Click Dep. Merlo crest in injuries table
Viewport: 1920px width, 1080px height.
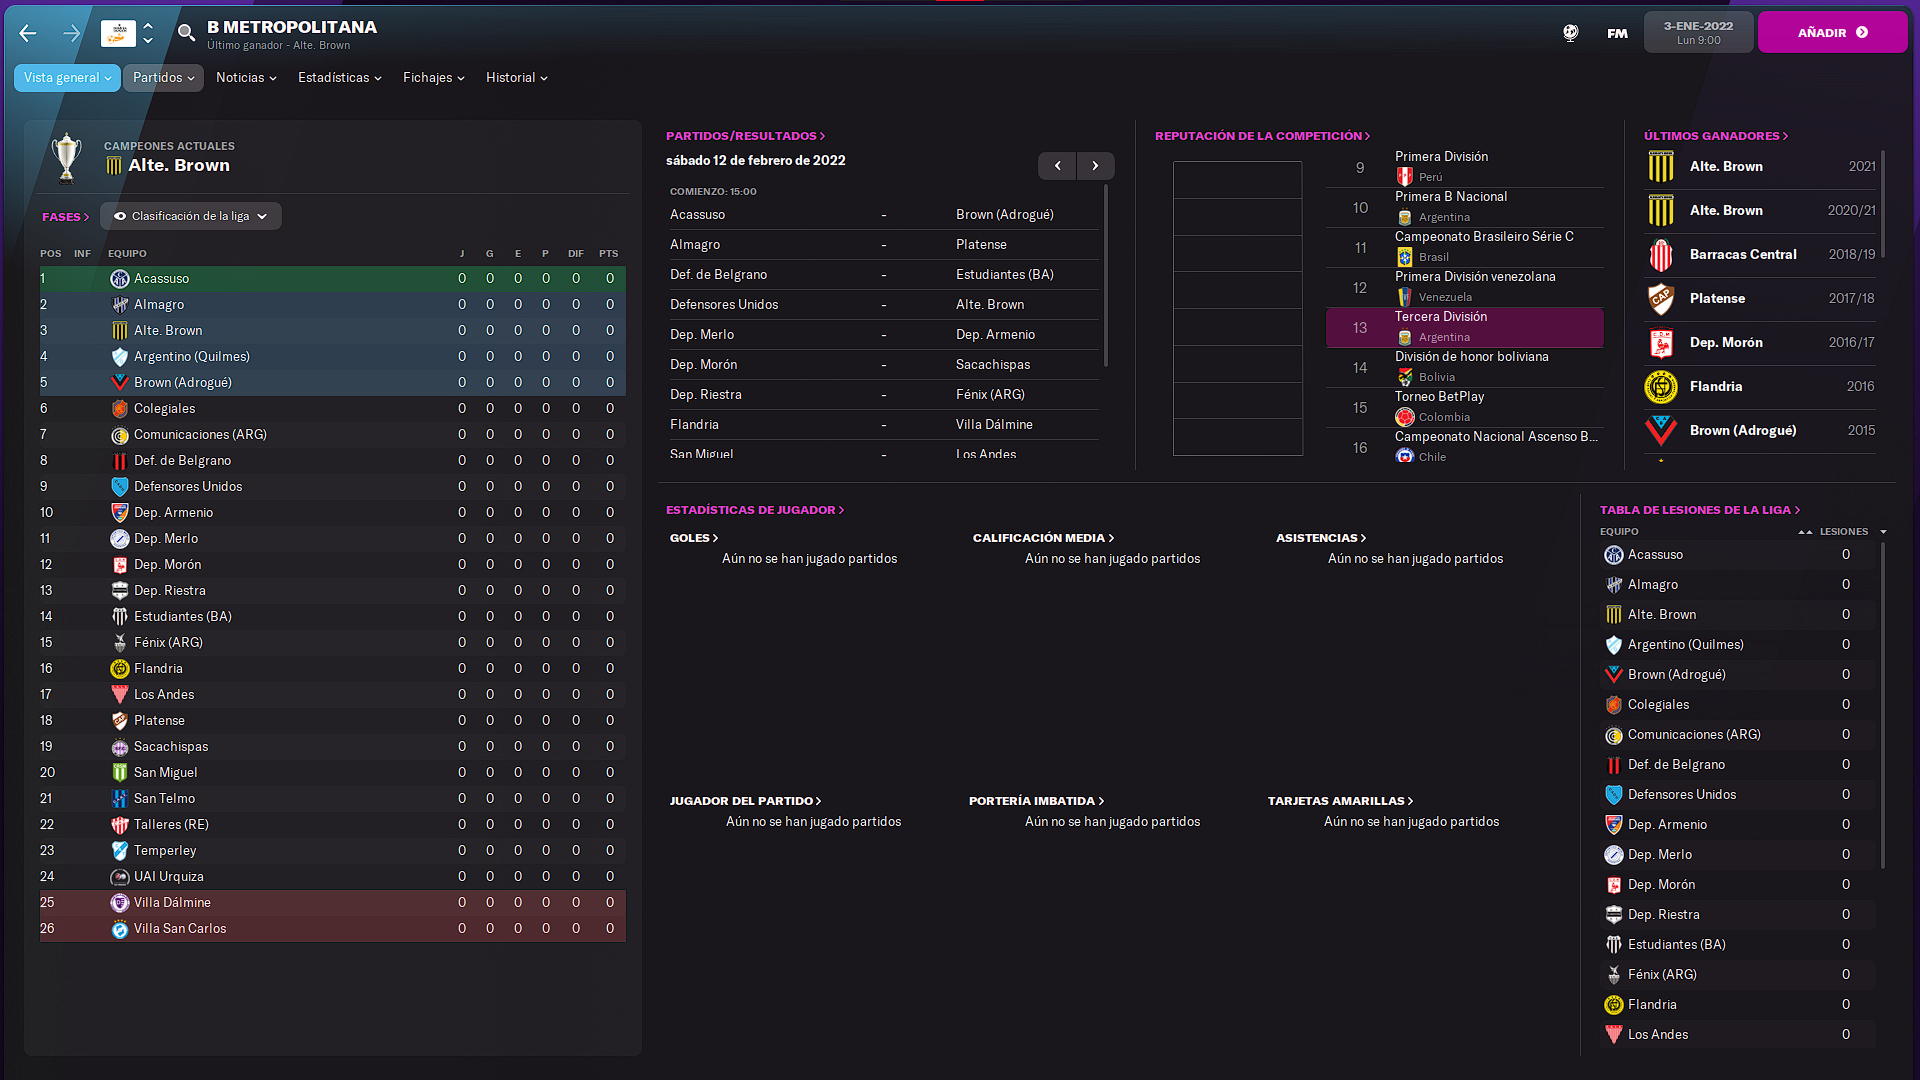(1613, 855)
